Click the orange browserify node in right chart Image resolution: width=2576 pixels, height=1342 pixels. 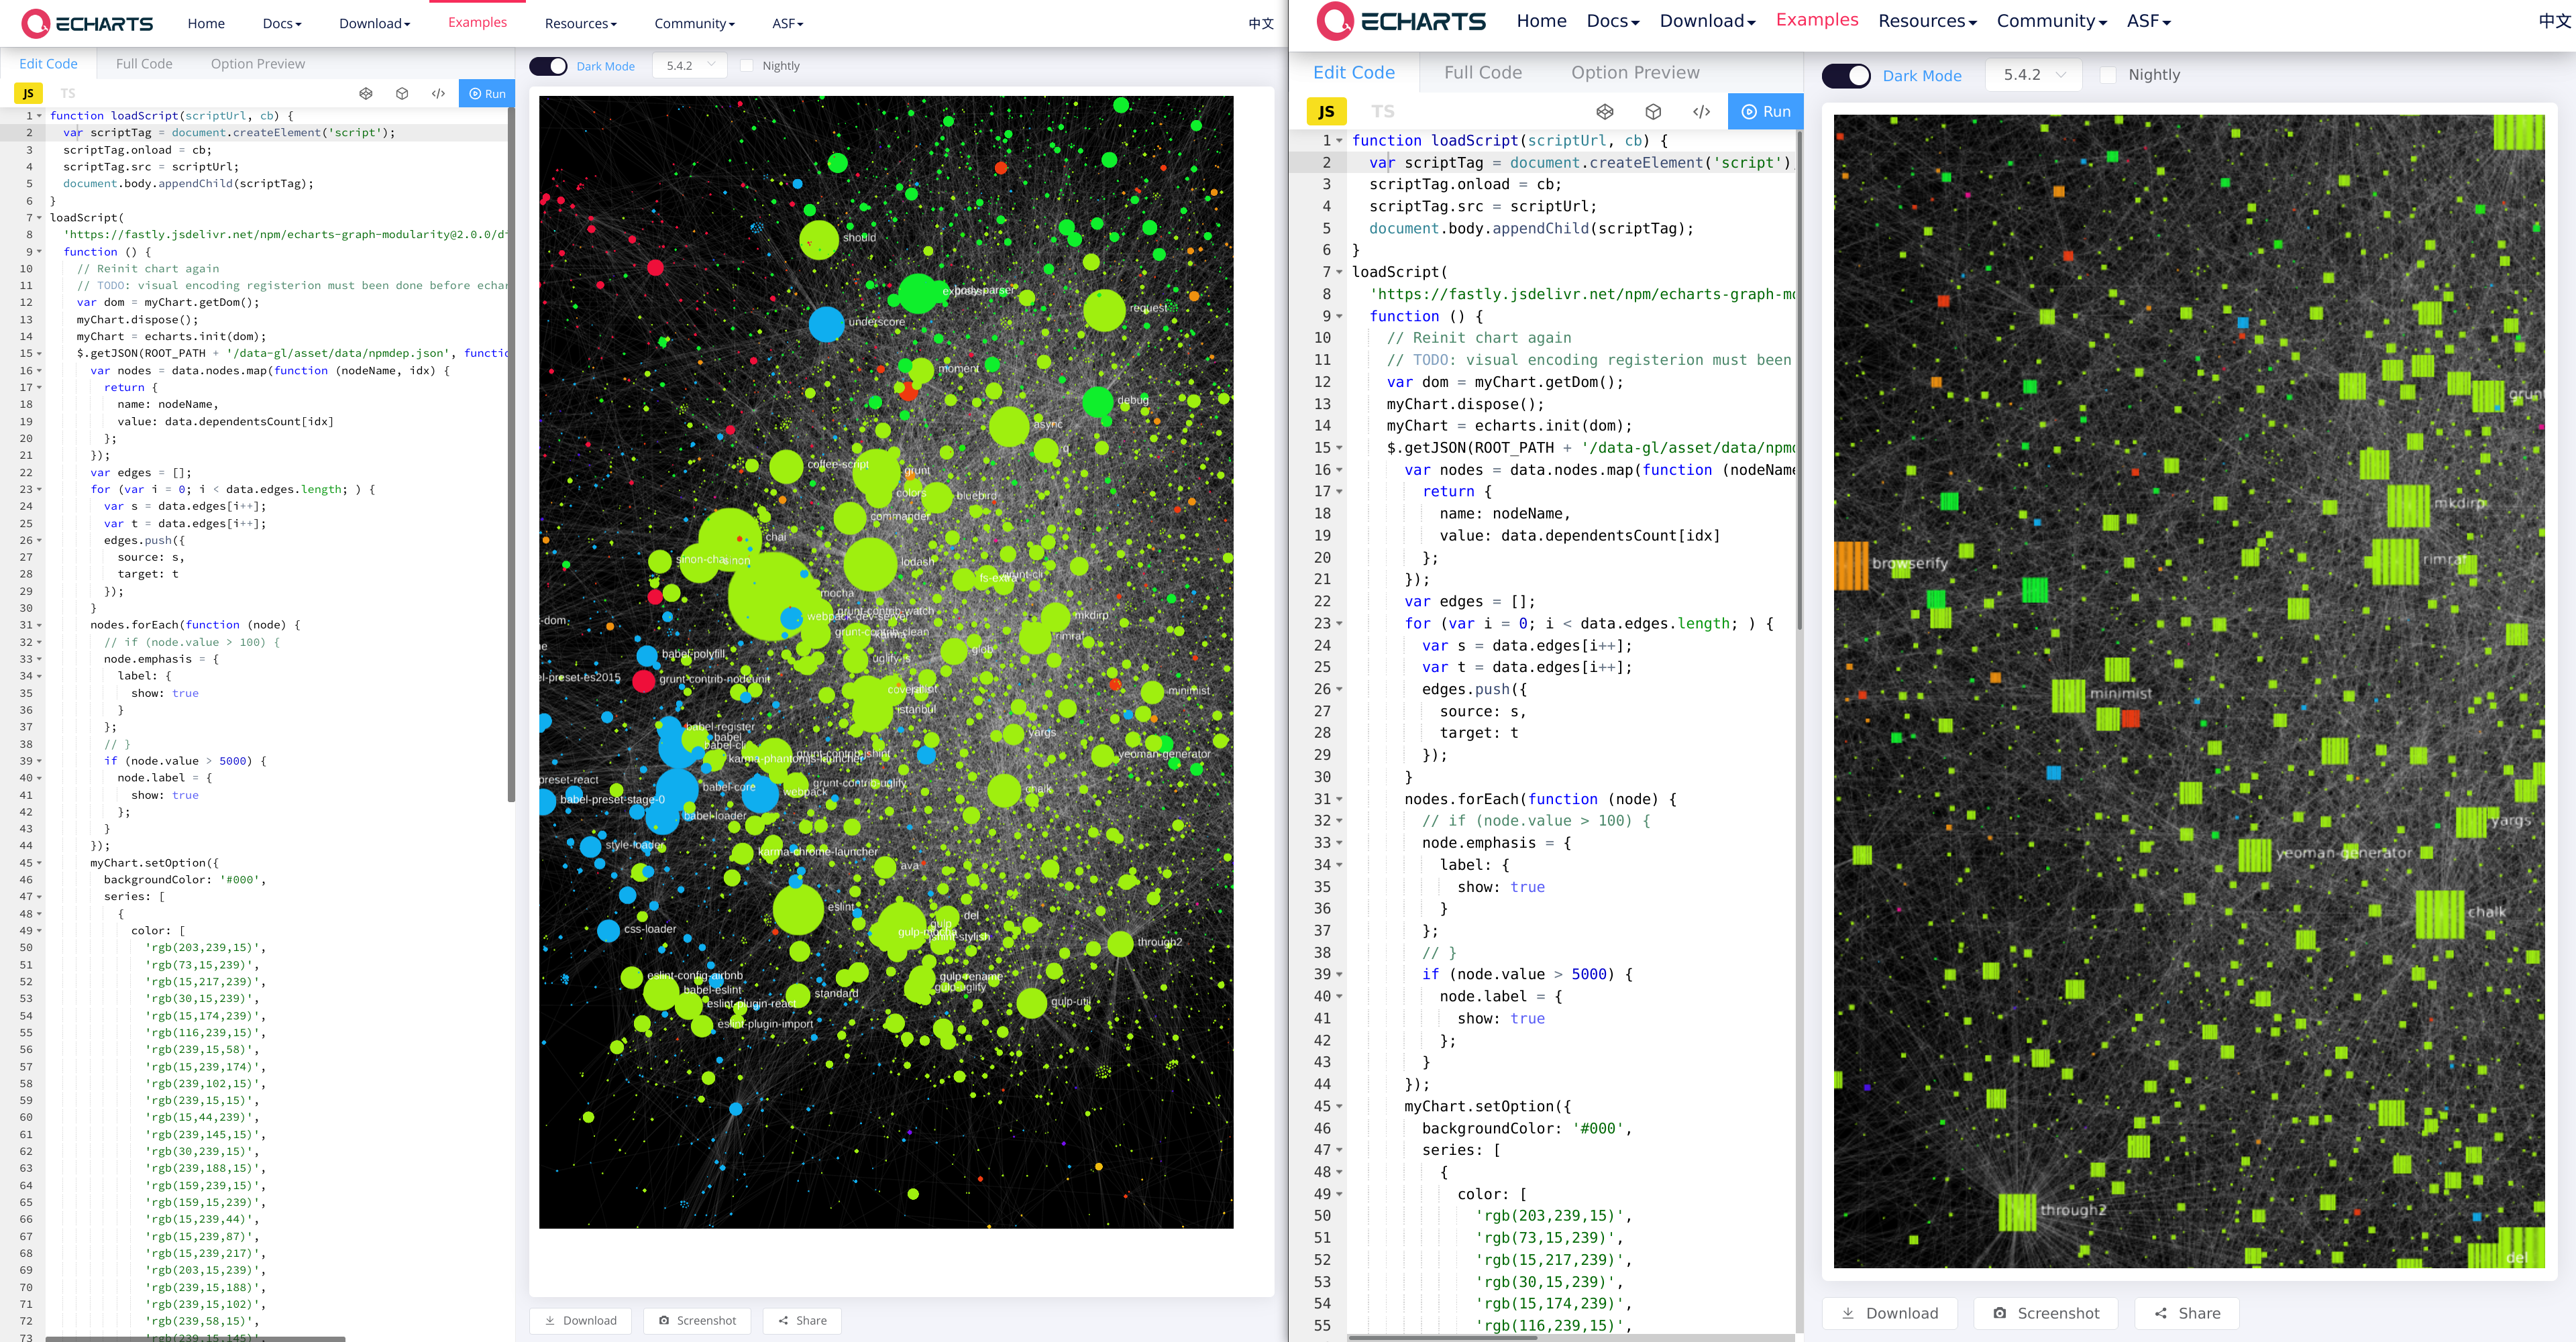[1851, 565]
